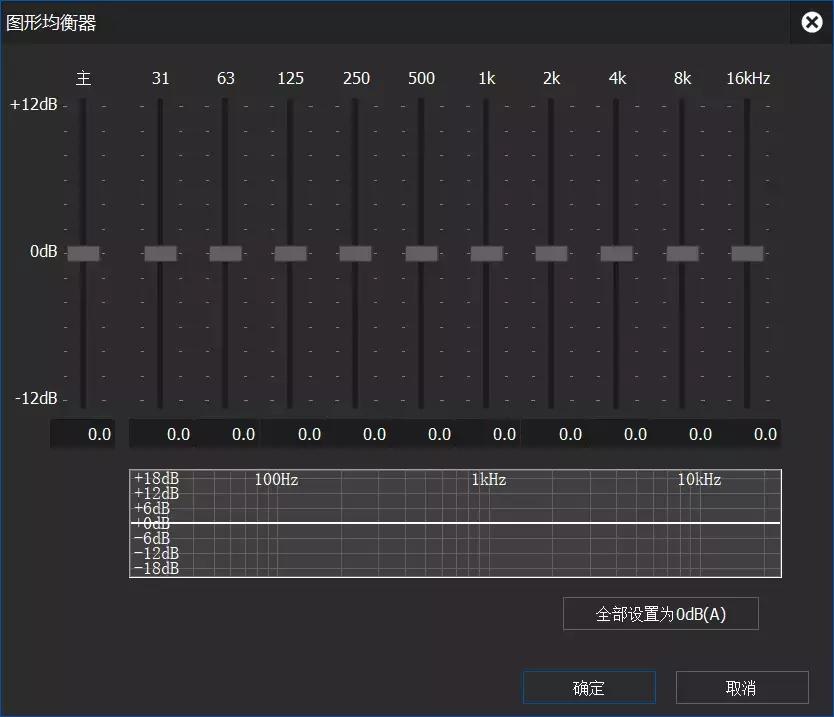Click the 250Hz band slider handle
This screenshot has width=834, height=717.
tap(356, 253)
